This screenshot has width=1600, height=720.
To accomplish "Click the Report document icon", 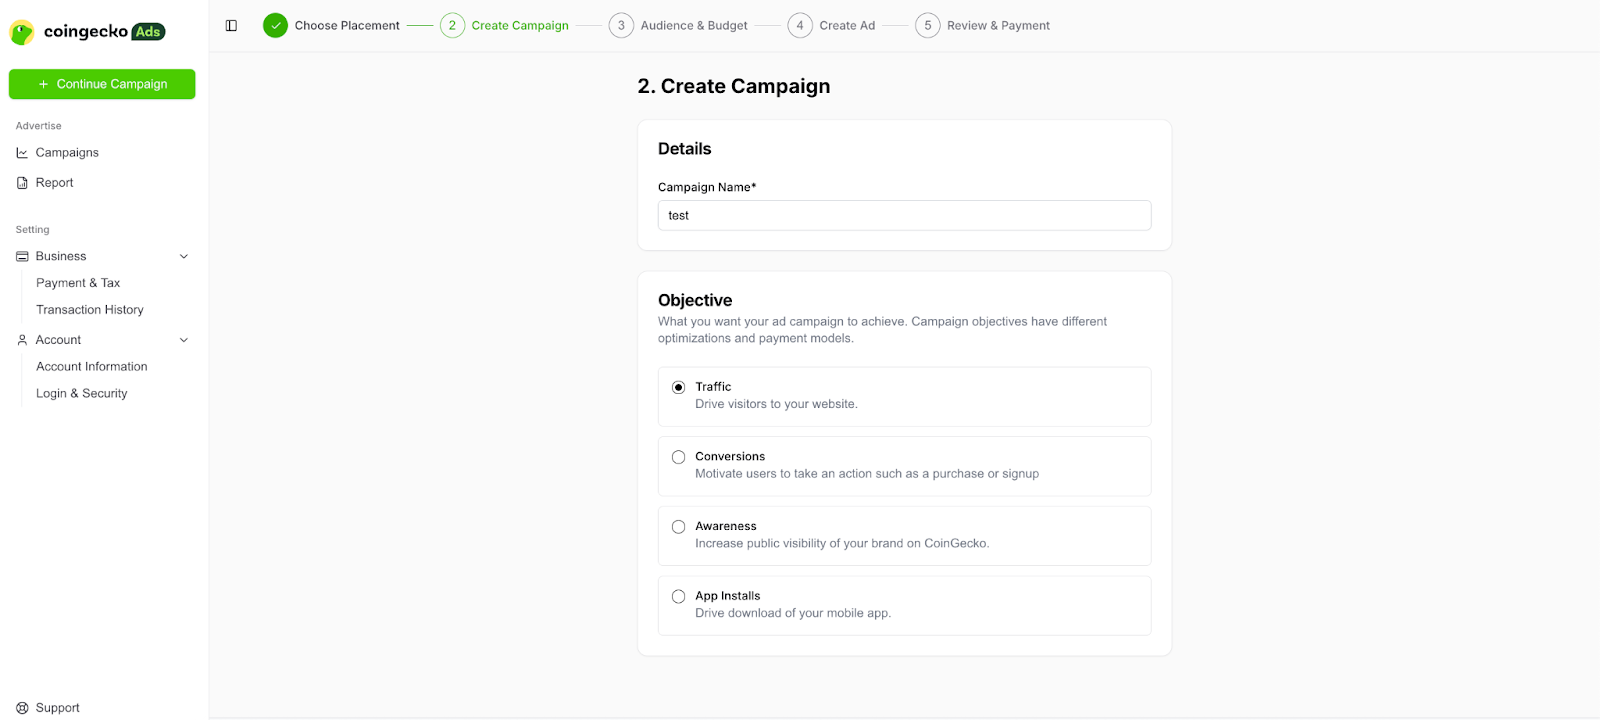I will tap(22, 183).
